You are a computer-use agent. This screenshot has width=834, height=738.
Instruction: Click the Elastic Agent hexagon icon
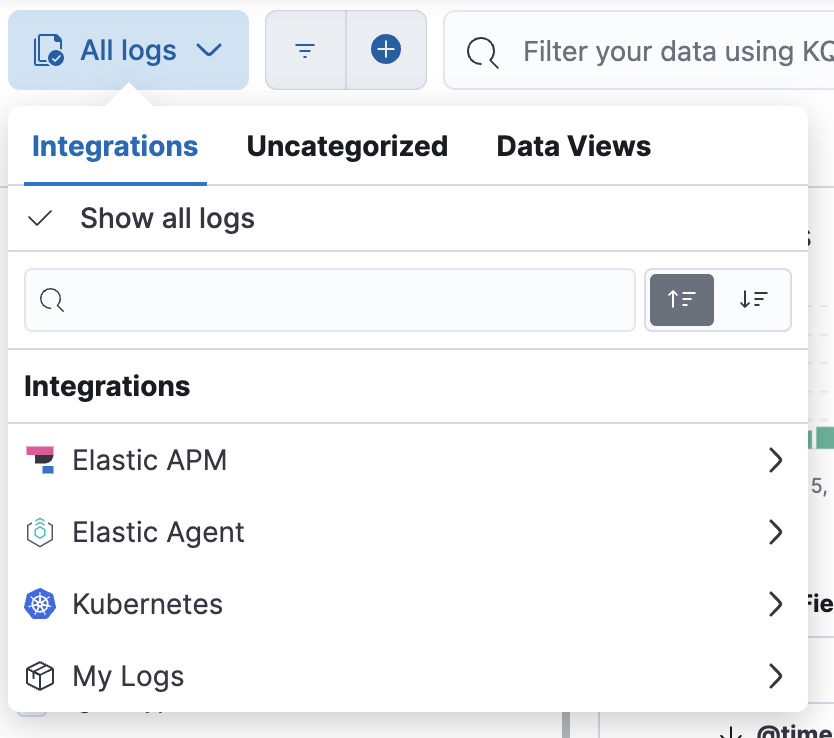pos(40,532)
